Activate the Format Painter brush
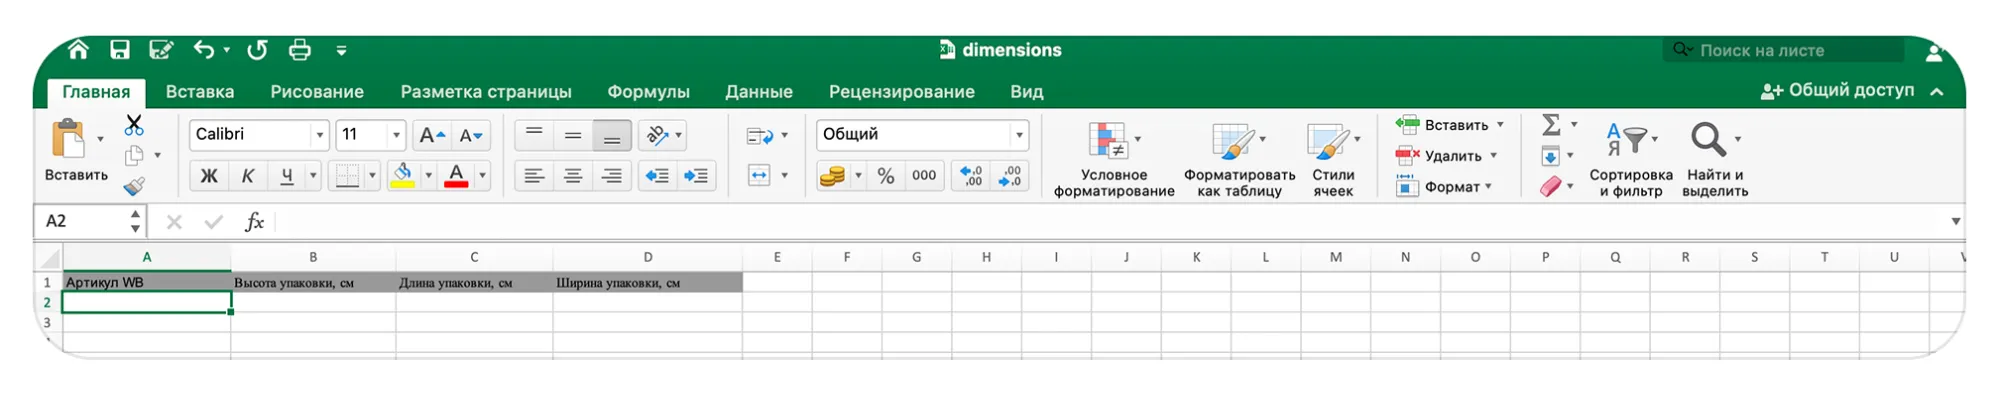The width and height of the screenshot is (1999, 399). (x=134, y=186)
